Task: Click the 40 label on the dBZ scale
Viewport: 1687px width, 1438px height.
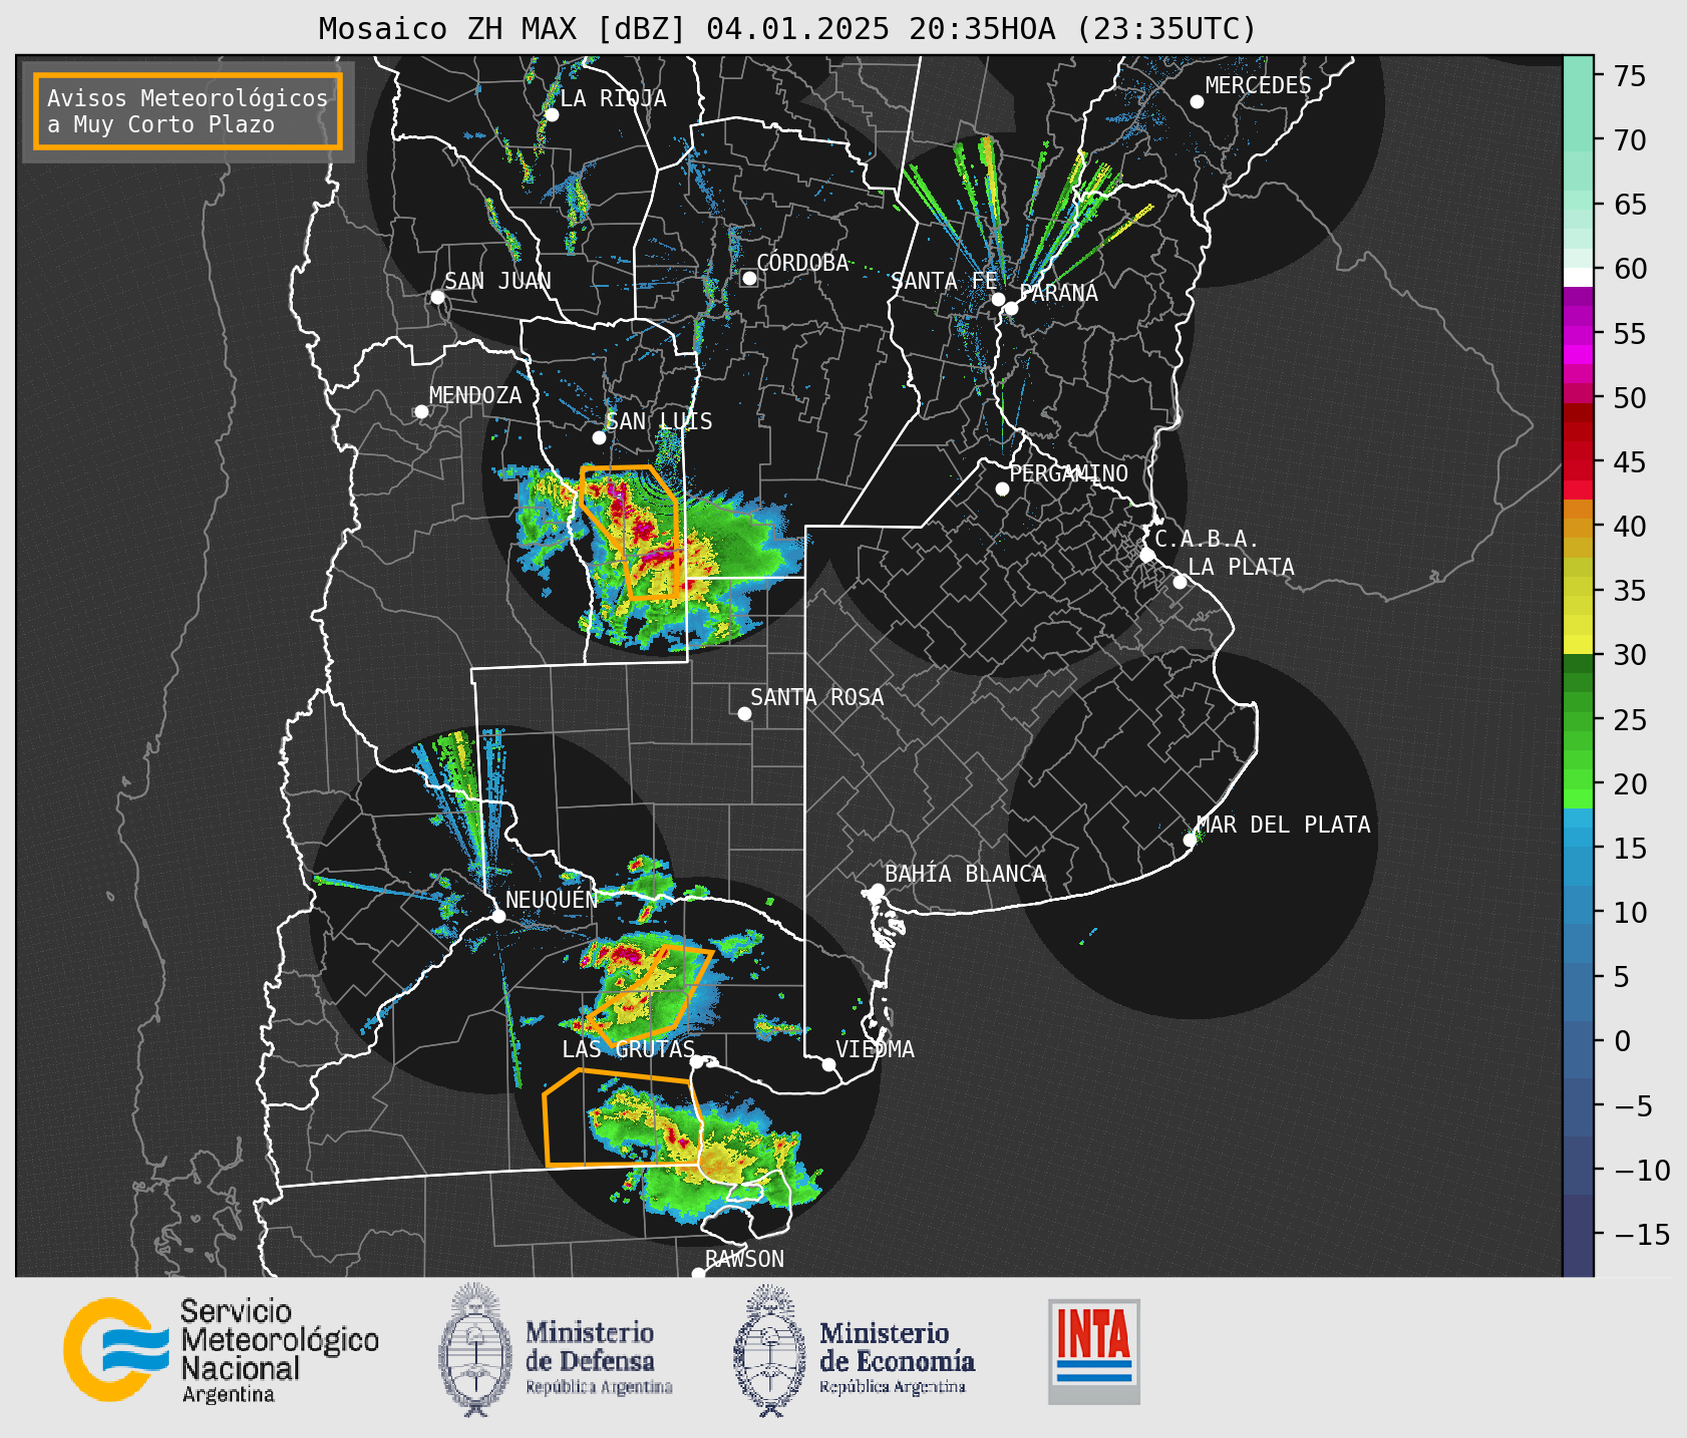Action: point(1629,527)
